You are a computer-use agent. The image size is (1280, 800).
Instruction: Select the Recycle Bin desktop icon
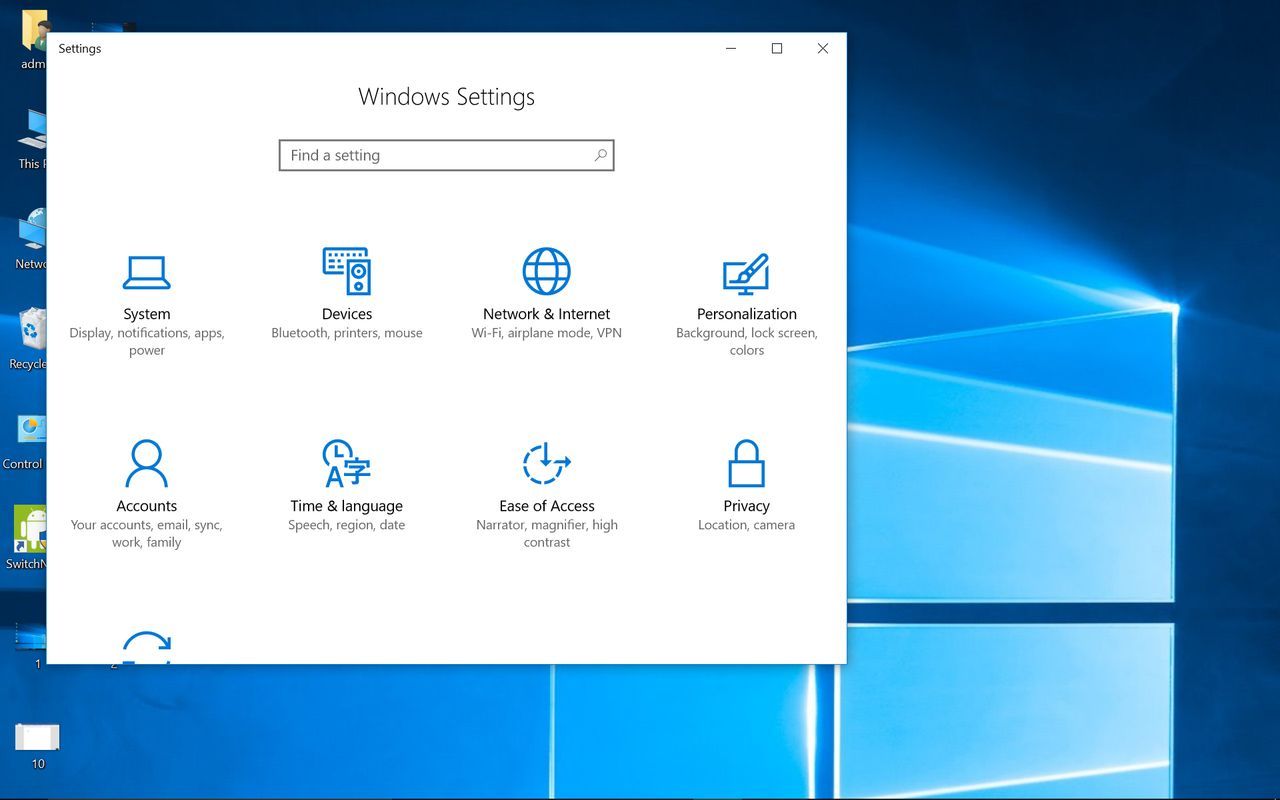pos(32,332)
